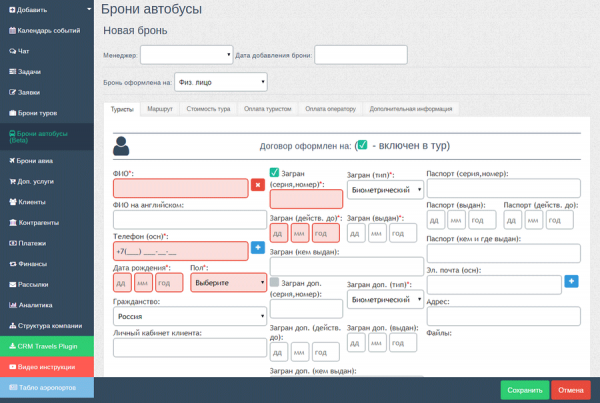Focus Эл. почта (осн) field
Image resolution: width=600 pixels, height=403 pixels.
(x=494, y=285)
